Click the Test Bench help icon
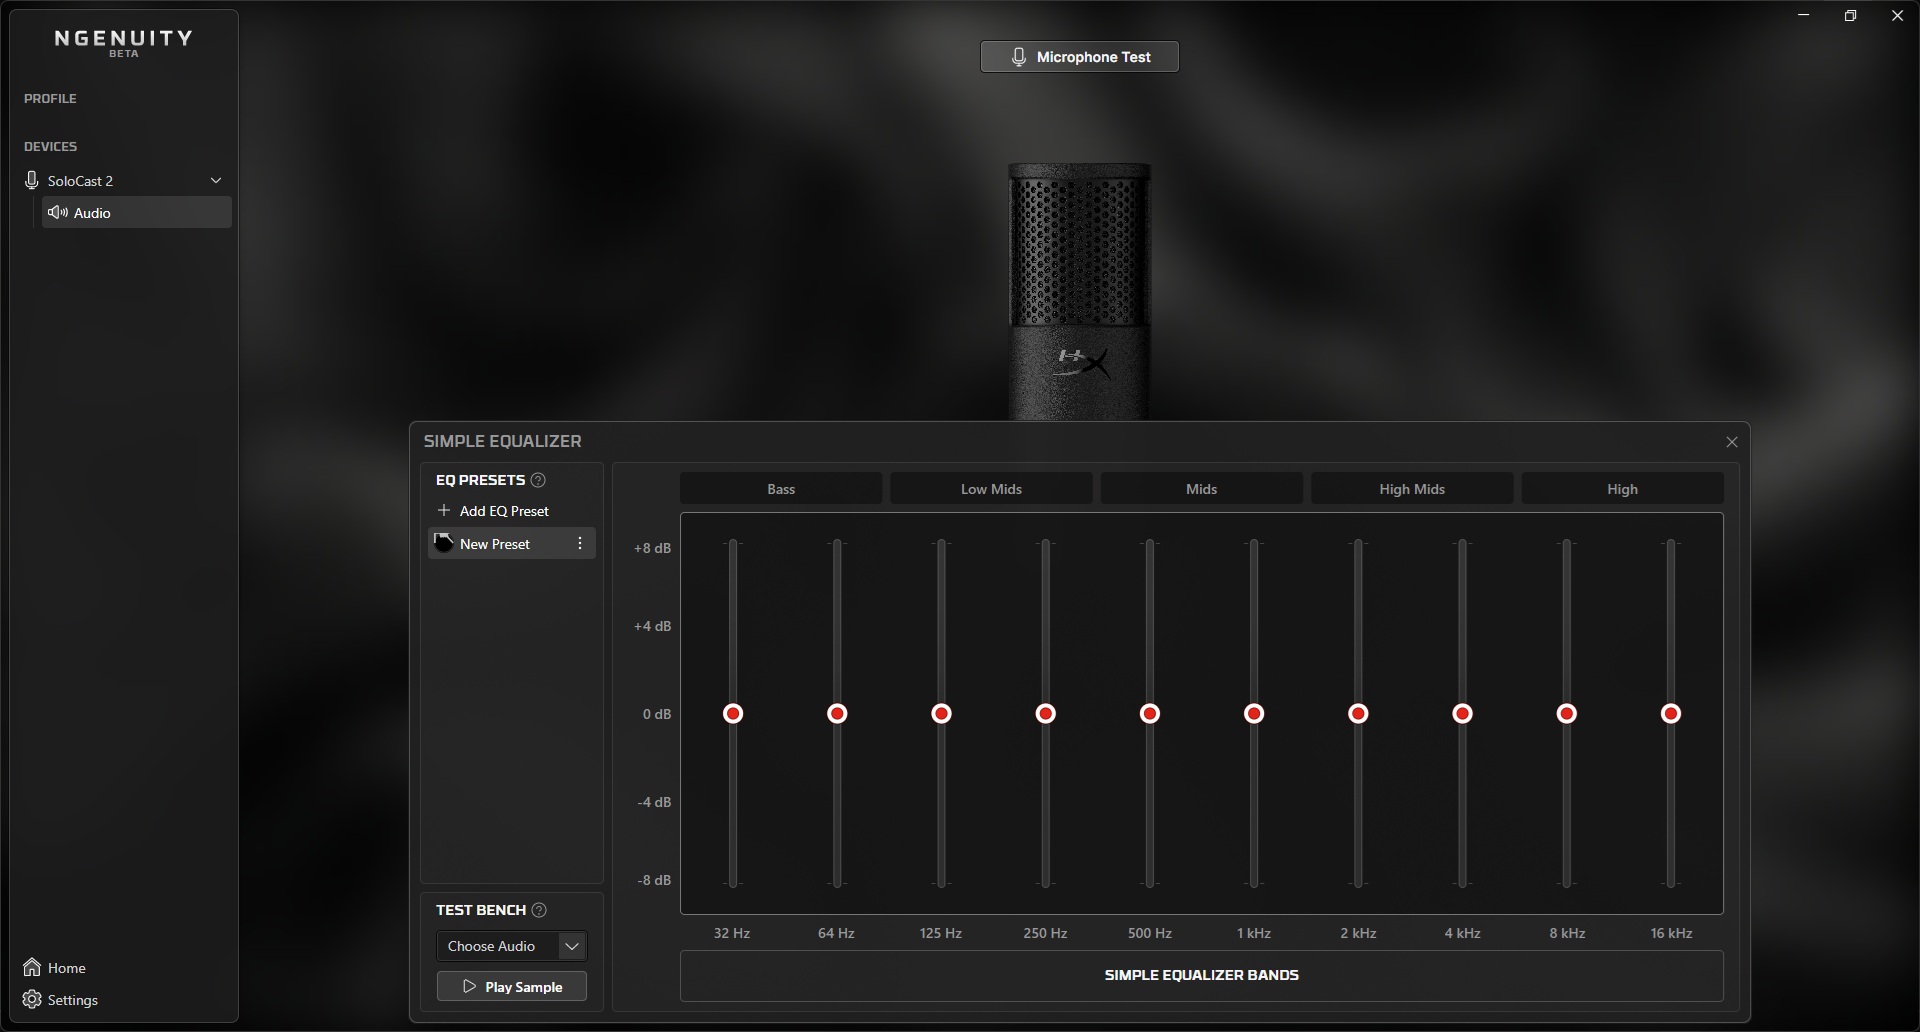 coord(539,910)
